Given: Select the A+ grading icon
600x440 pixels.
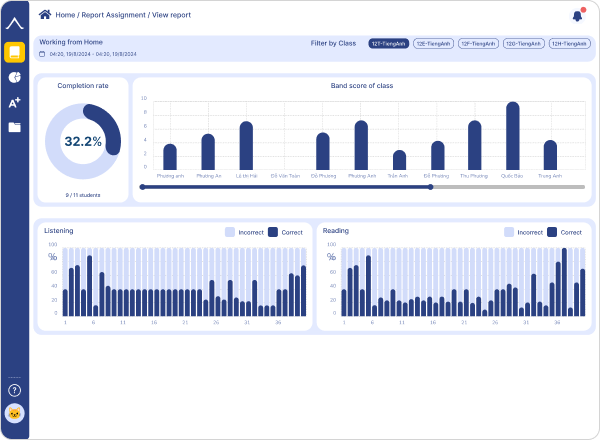Looking at the screenshot, I should pyautogui.click(x=14, y=103).
